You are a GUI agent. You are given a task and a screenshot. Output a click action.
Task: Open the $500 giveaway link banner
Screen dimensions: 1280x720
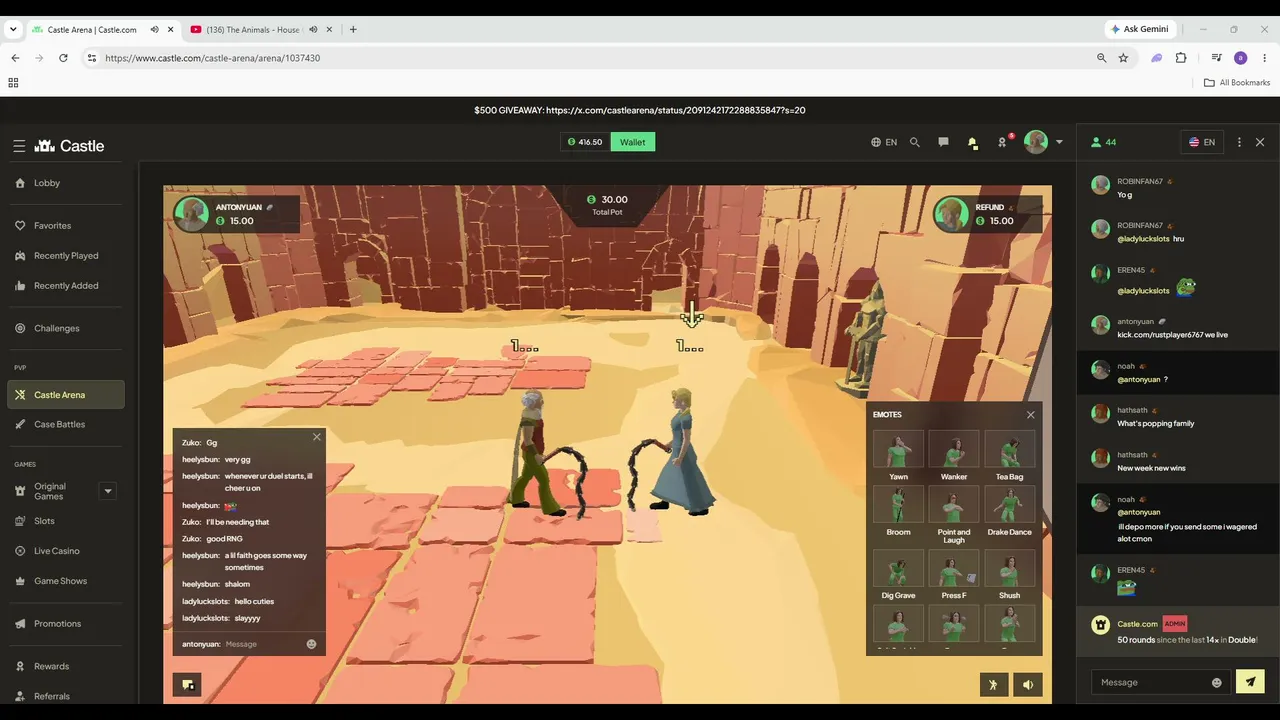(x=640, y=110)
